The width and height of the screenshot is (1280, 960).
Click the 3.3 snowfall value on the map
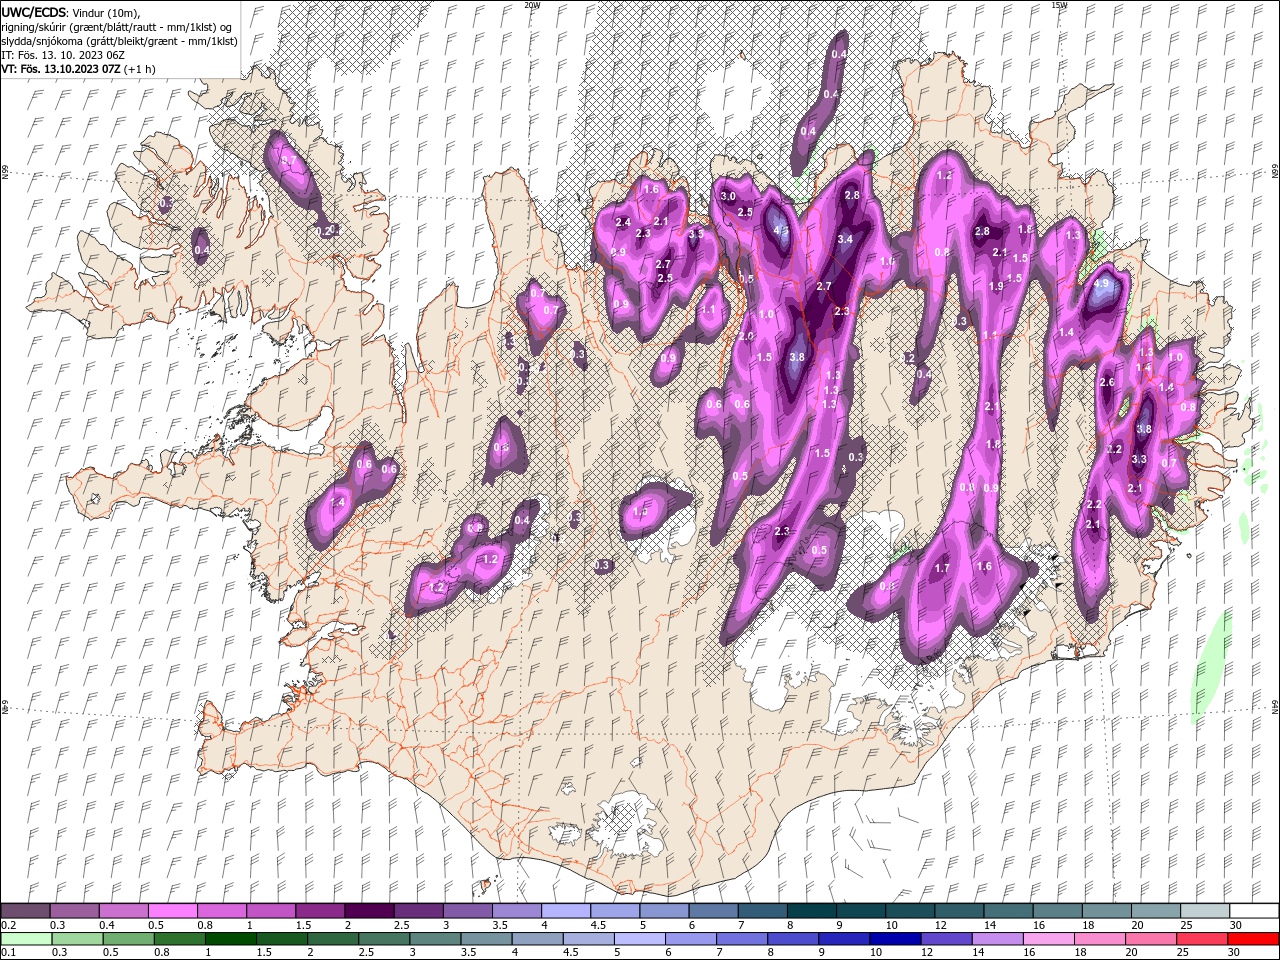(x=1139, y=459)
